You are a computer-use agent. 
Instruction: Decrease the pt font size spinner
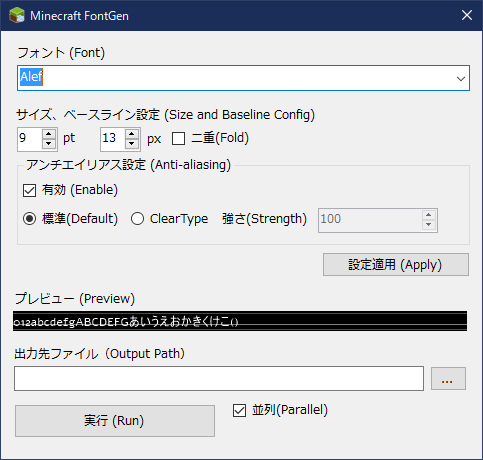pyautogui.click(x=49, y=144)
